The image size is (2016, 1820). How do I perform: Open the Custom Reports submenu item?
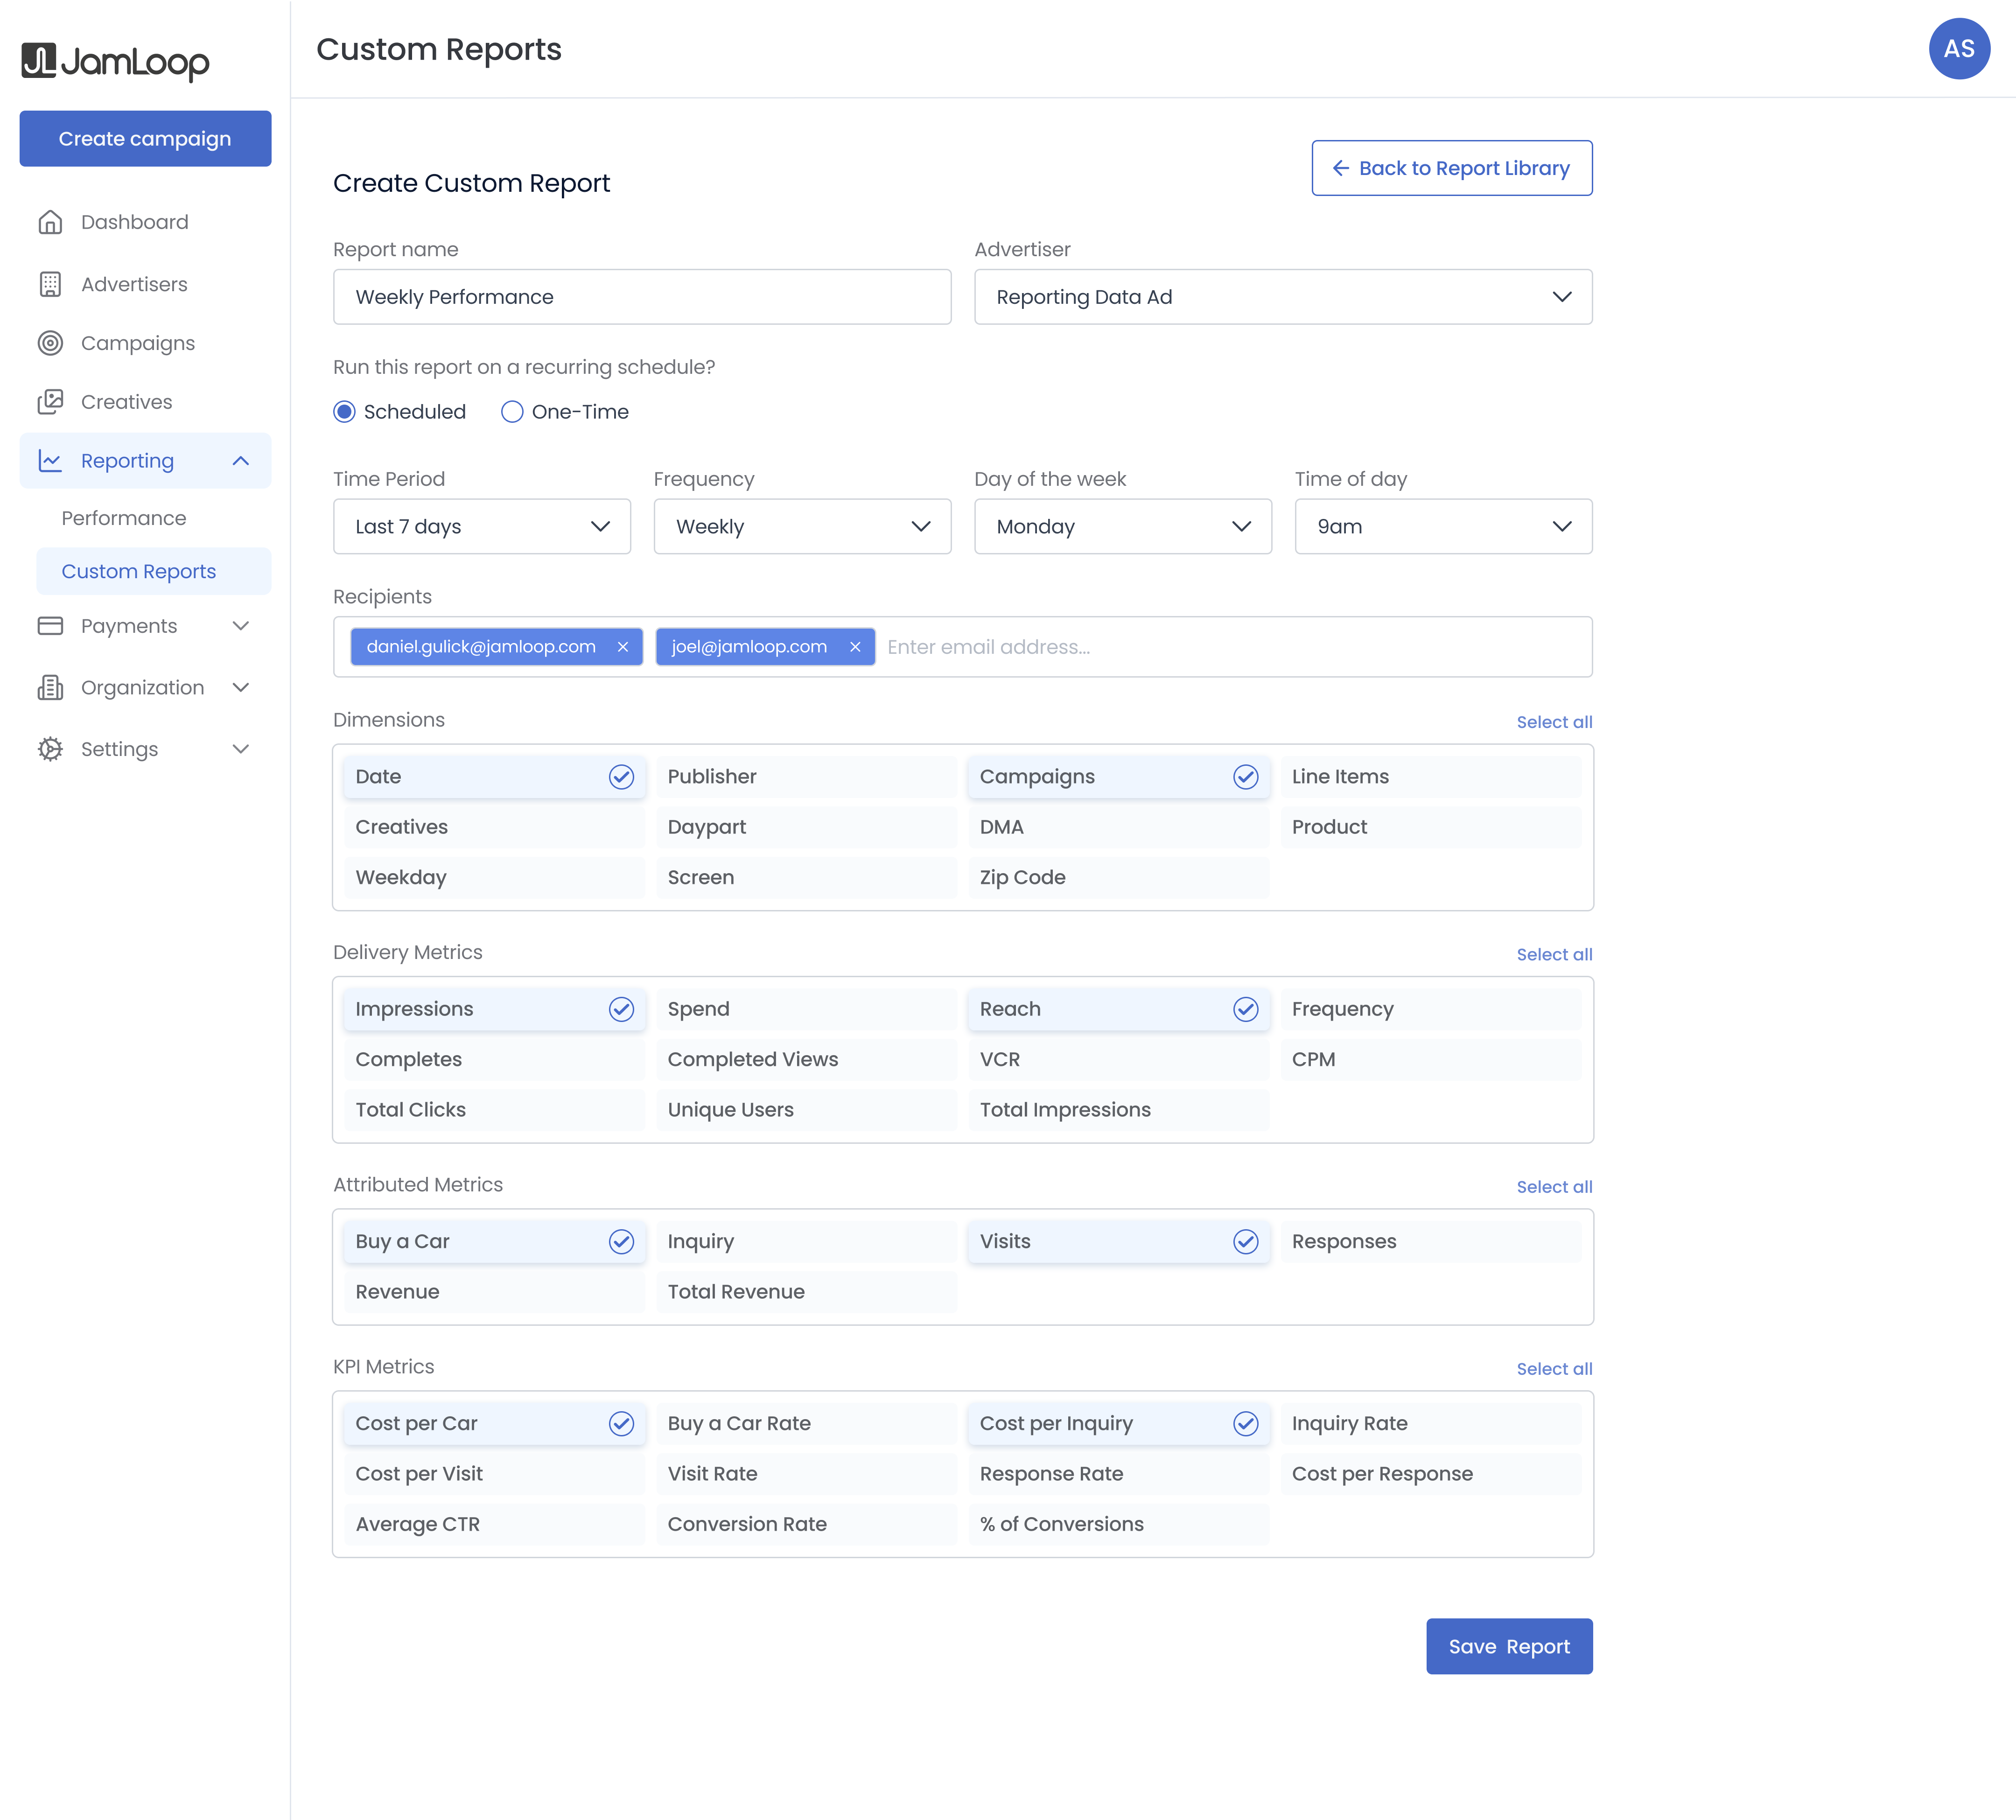click(x=139, y=571)
